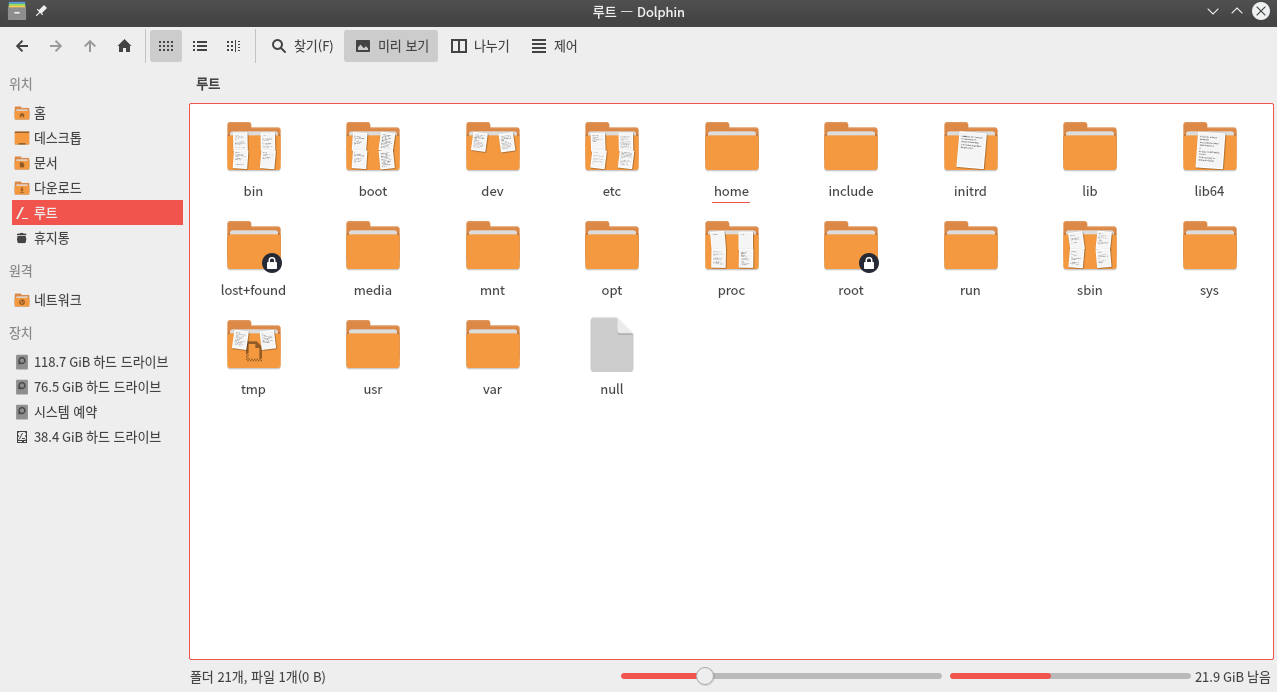Viewport: 1277px width, 692px height.
Task: Open the 118.7 GiB 하드 드라이브 device
Action: (x=97, y=362)
